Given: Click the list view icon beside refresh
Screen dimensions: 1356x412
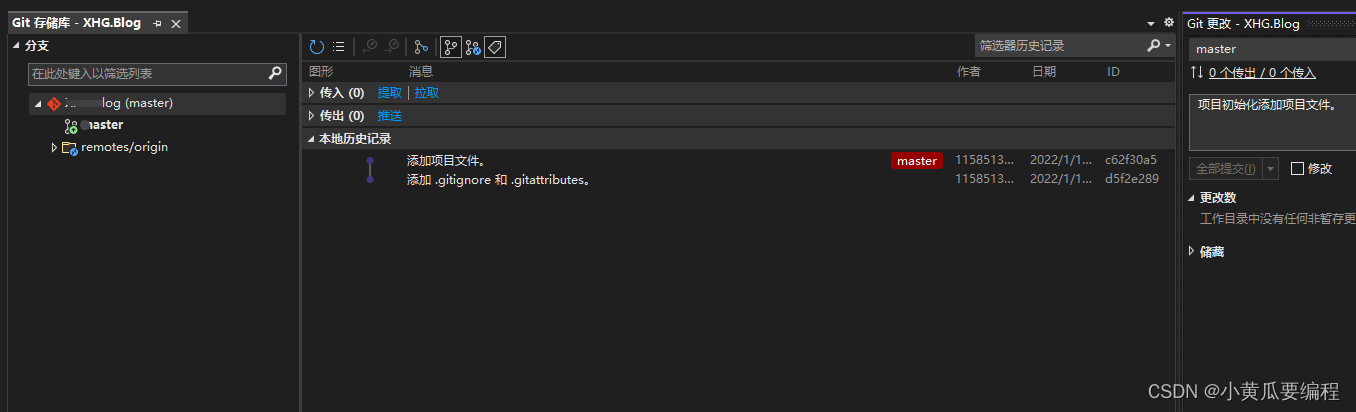Looking at the screenshot, I should [x=339, y=46].
